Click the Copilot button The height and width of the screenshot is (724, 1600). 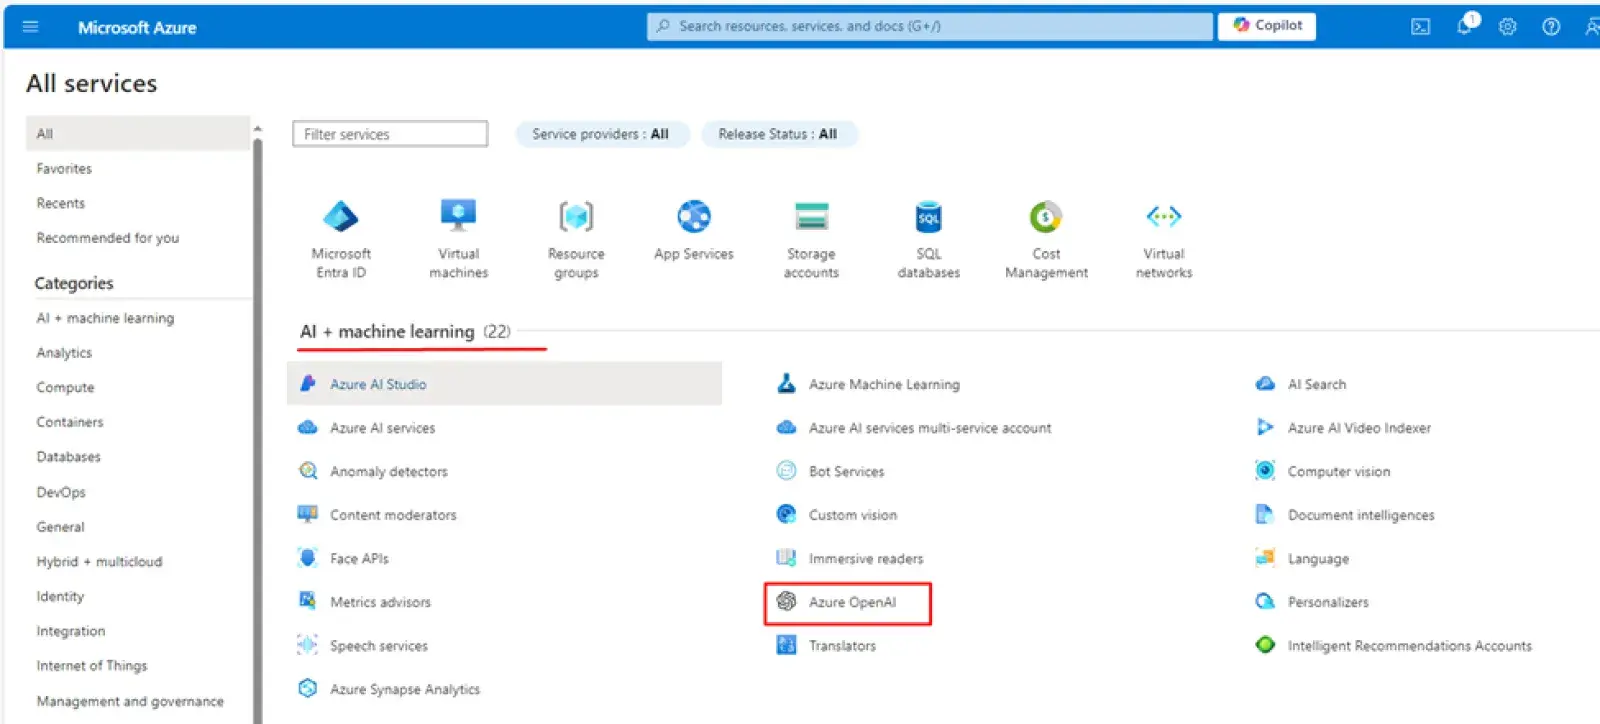pos(1267,26)
